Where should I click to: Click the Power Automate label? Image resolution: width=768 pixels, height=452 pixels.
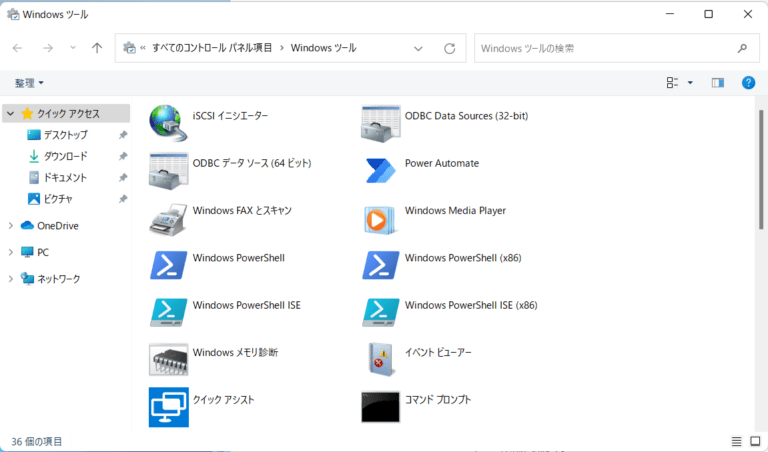coord(442,163)
